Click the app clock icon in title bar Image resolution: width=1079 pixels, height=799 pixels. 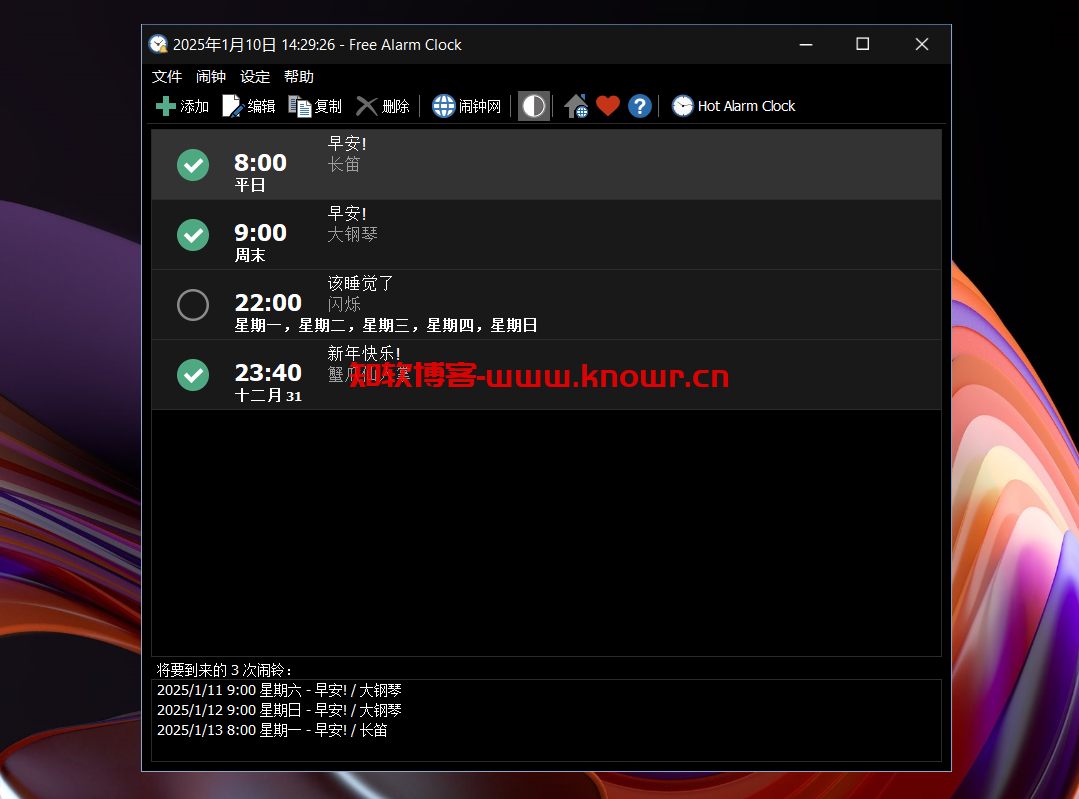point(158,44)
